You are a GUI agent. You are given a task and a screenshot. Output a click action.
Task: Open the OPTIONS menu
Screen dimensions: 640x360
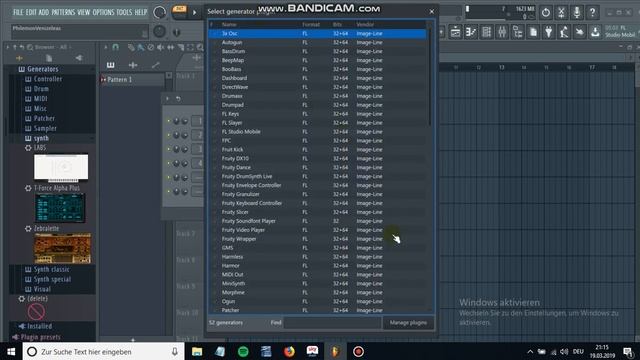click(104, 12)
